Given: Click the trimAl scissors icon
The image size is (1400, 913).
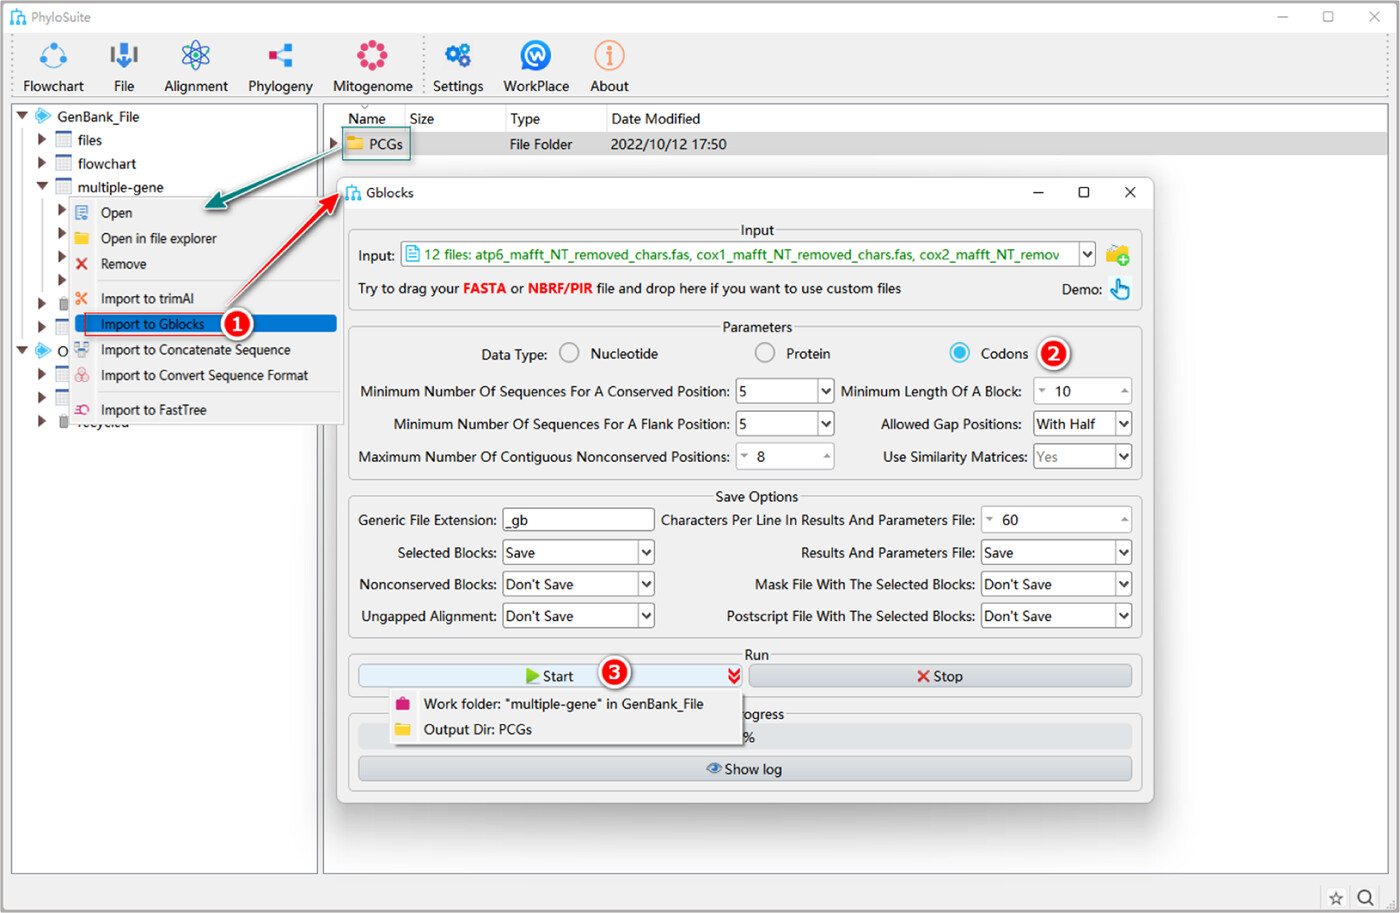Looking at the screenshot, I should click(82, 298).
